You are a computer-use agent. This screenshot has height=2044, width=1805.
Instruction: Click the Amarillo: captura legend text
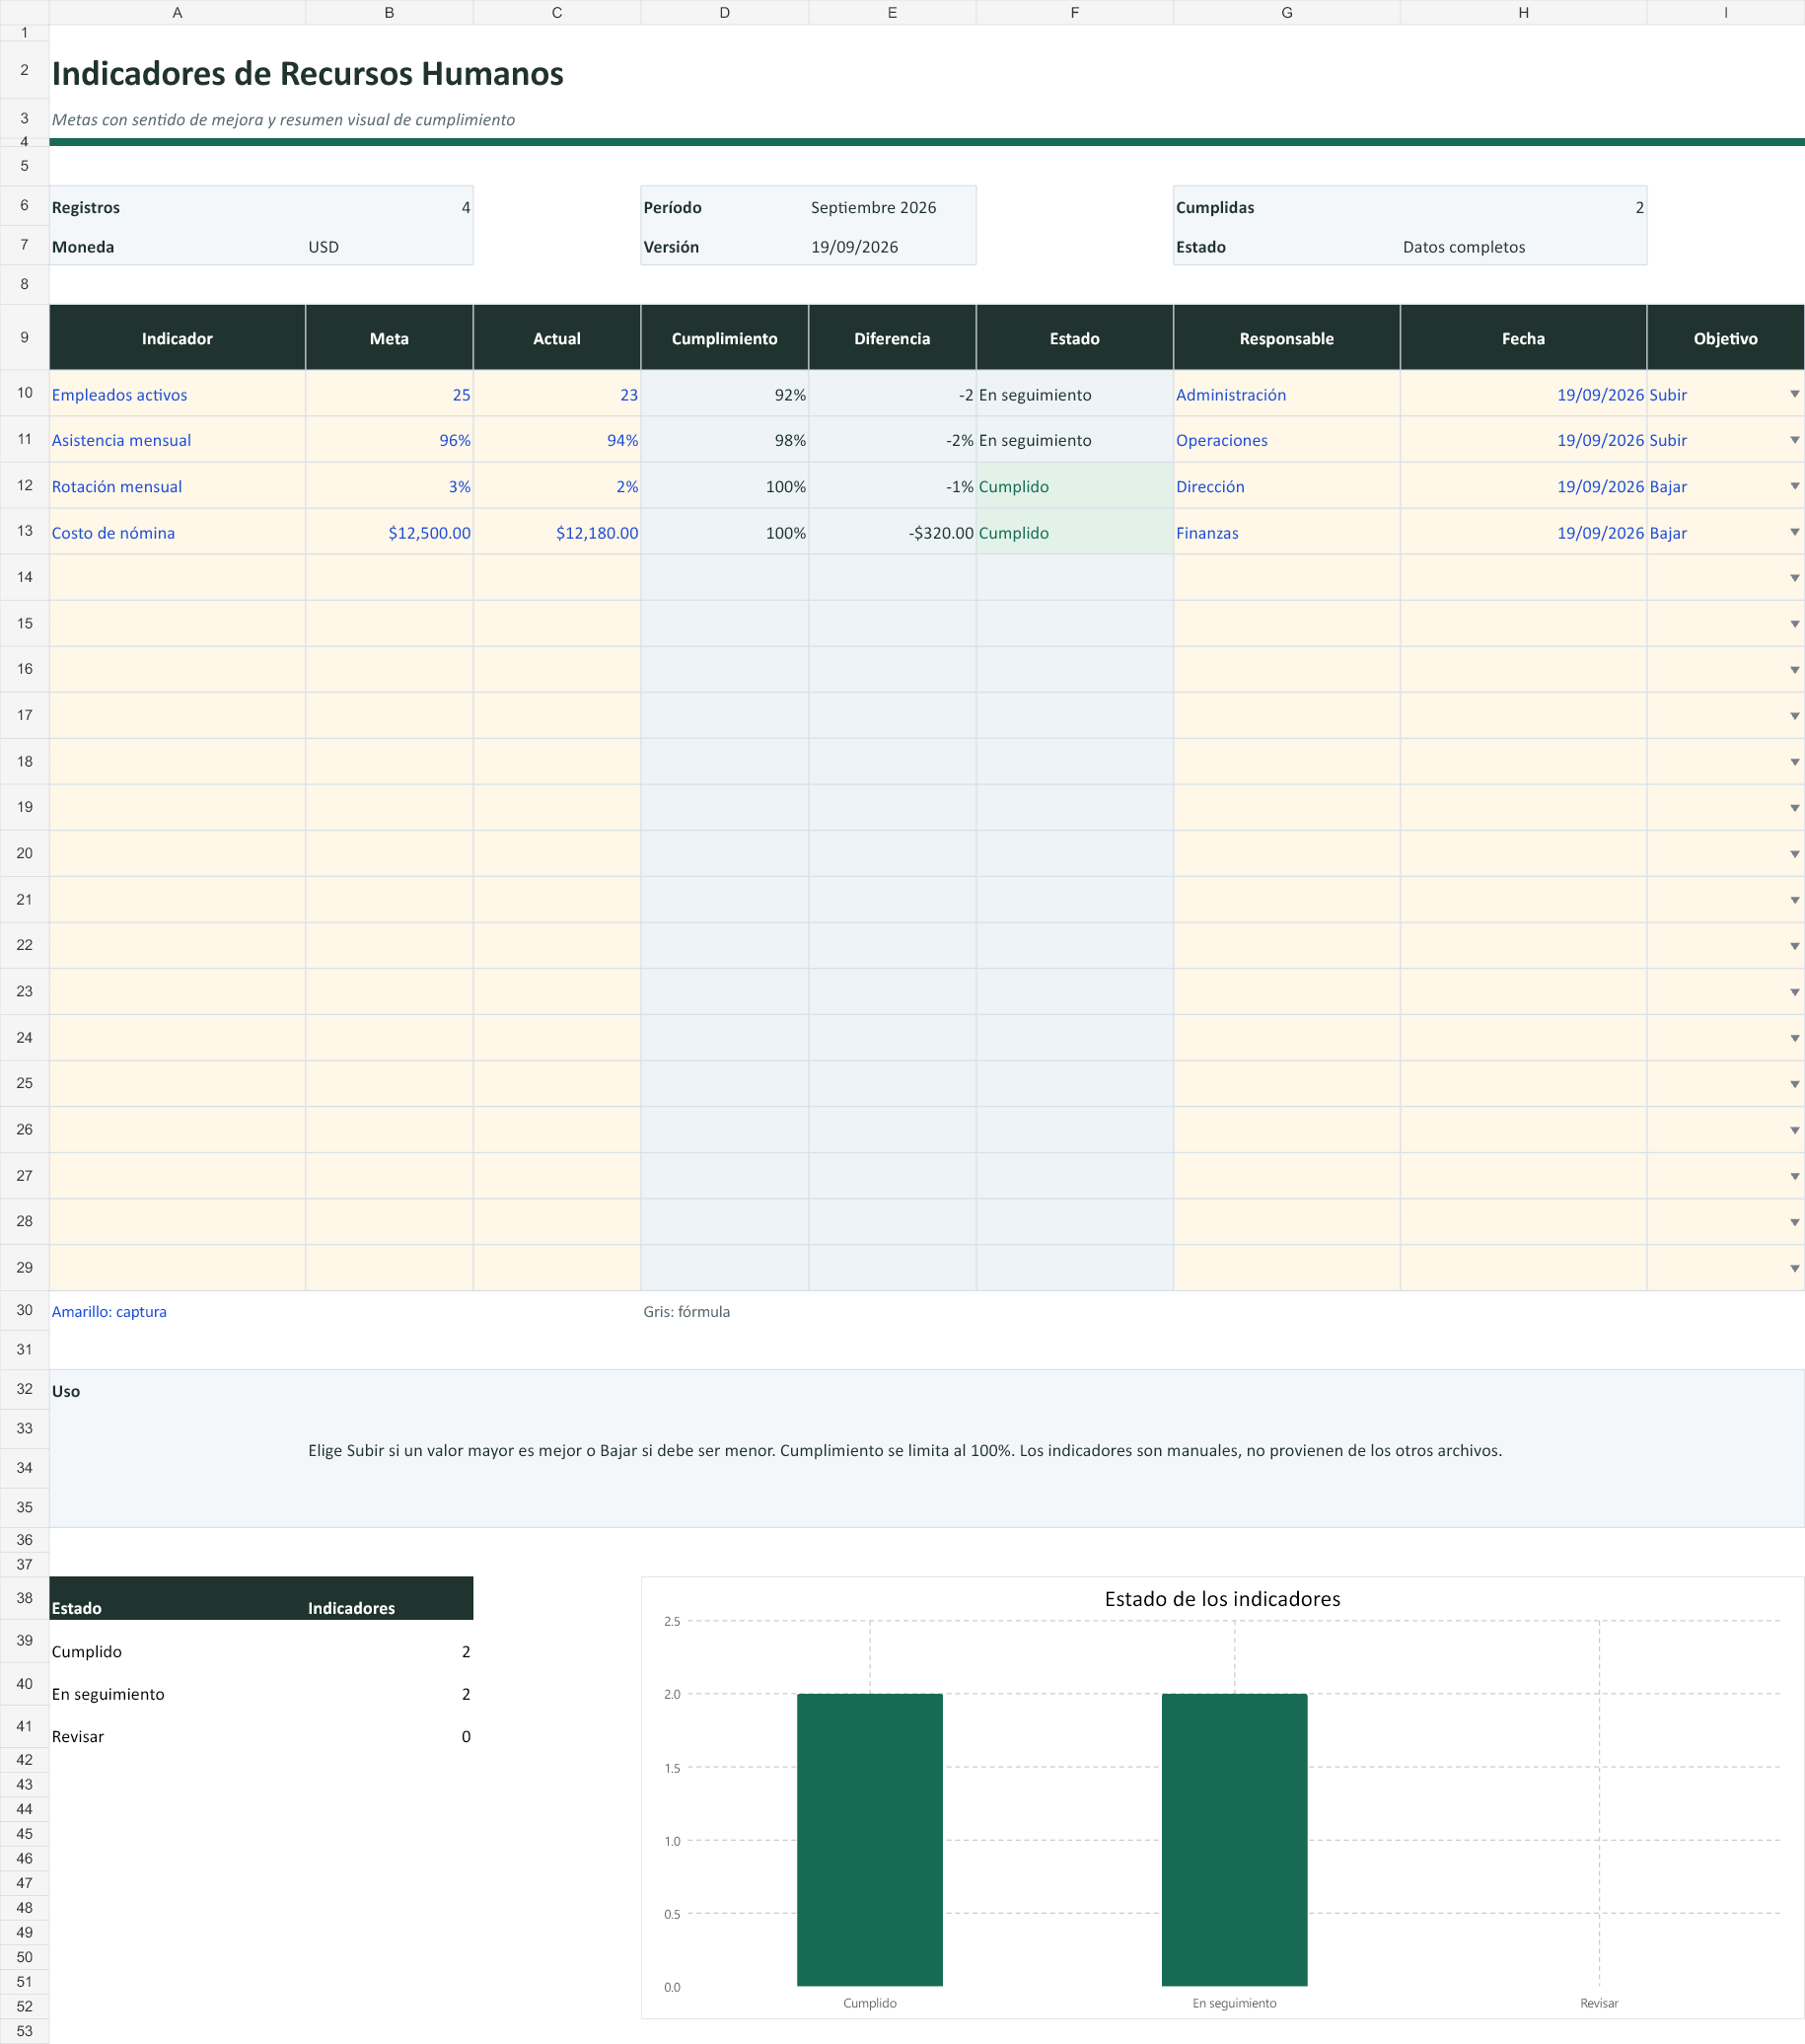tap(109, 1311)
